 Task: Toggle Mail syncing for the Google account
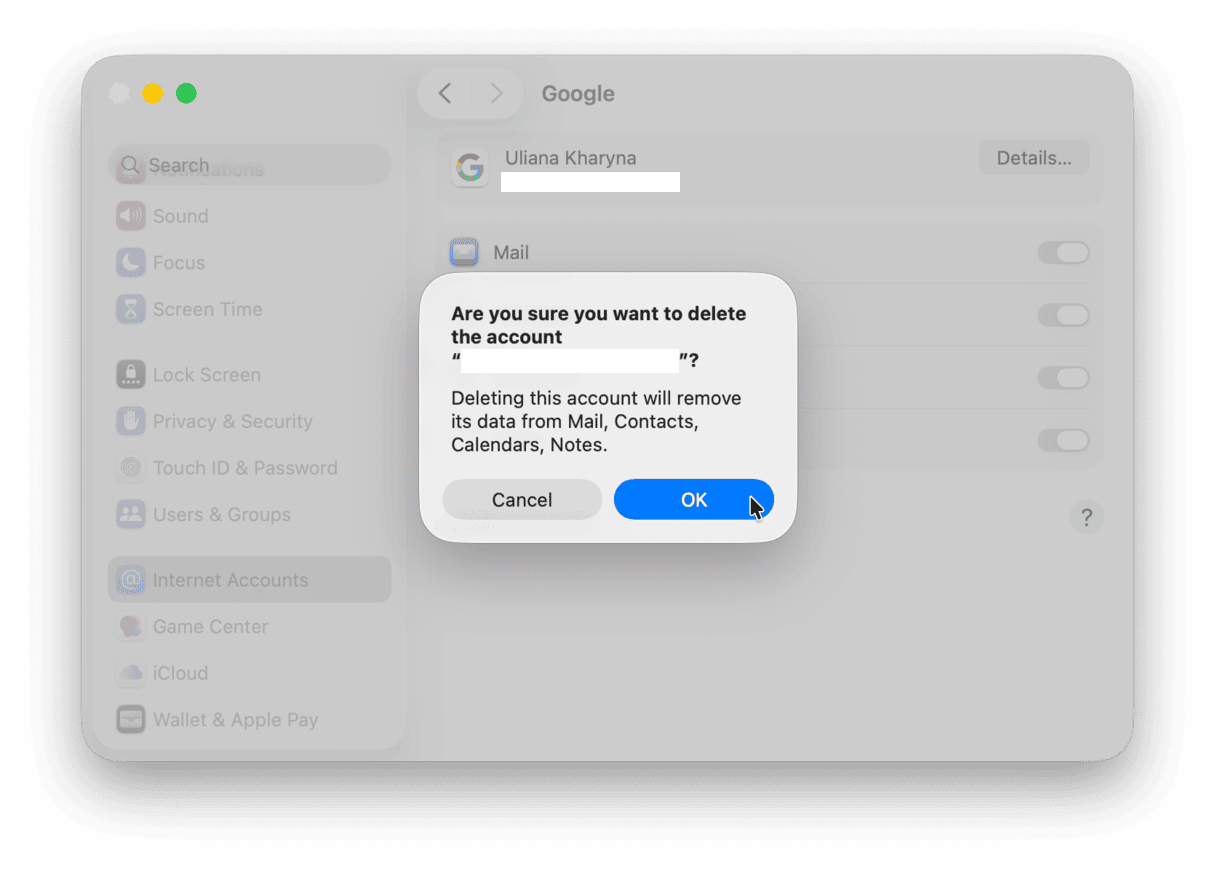coord(1063,252)
